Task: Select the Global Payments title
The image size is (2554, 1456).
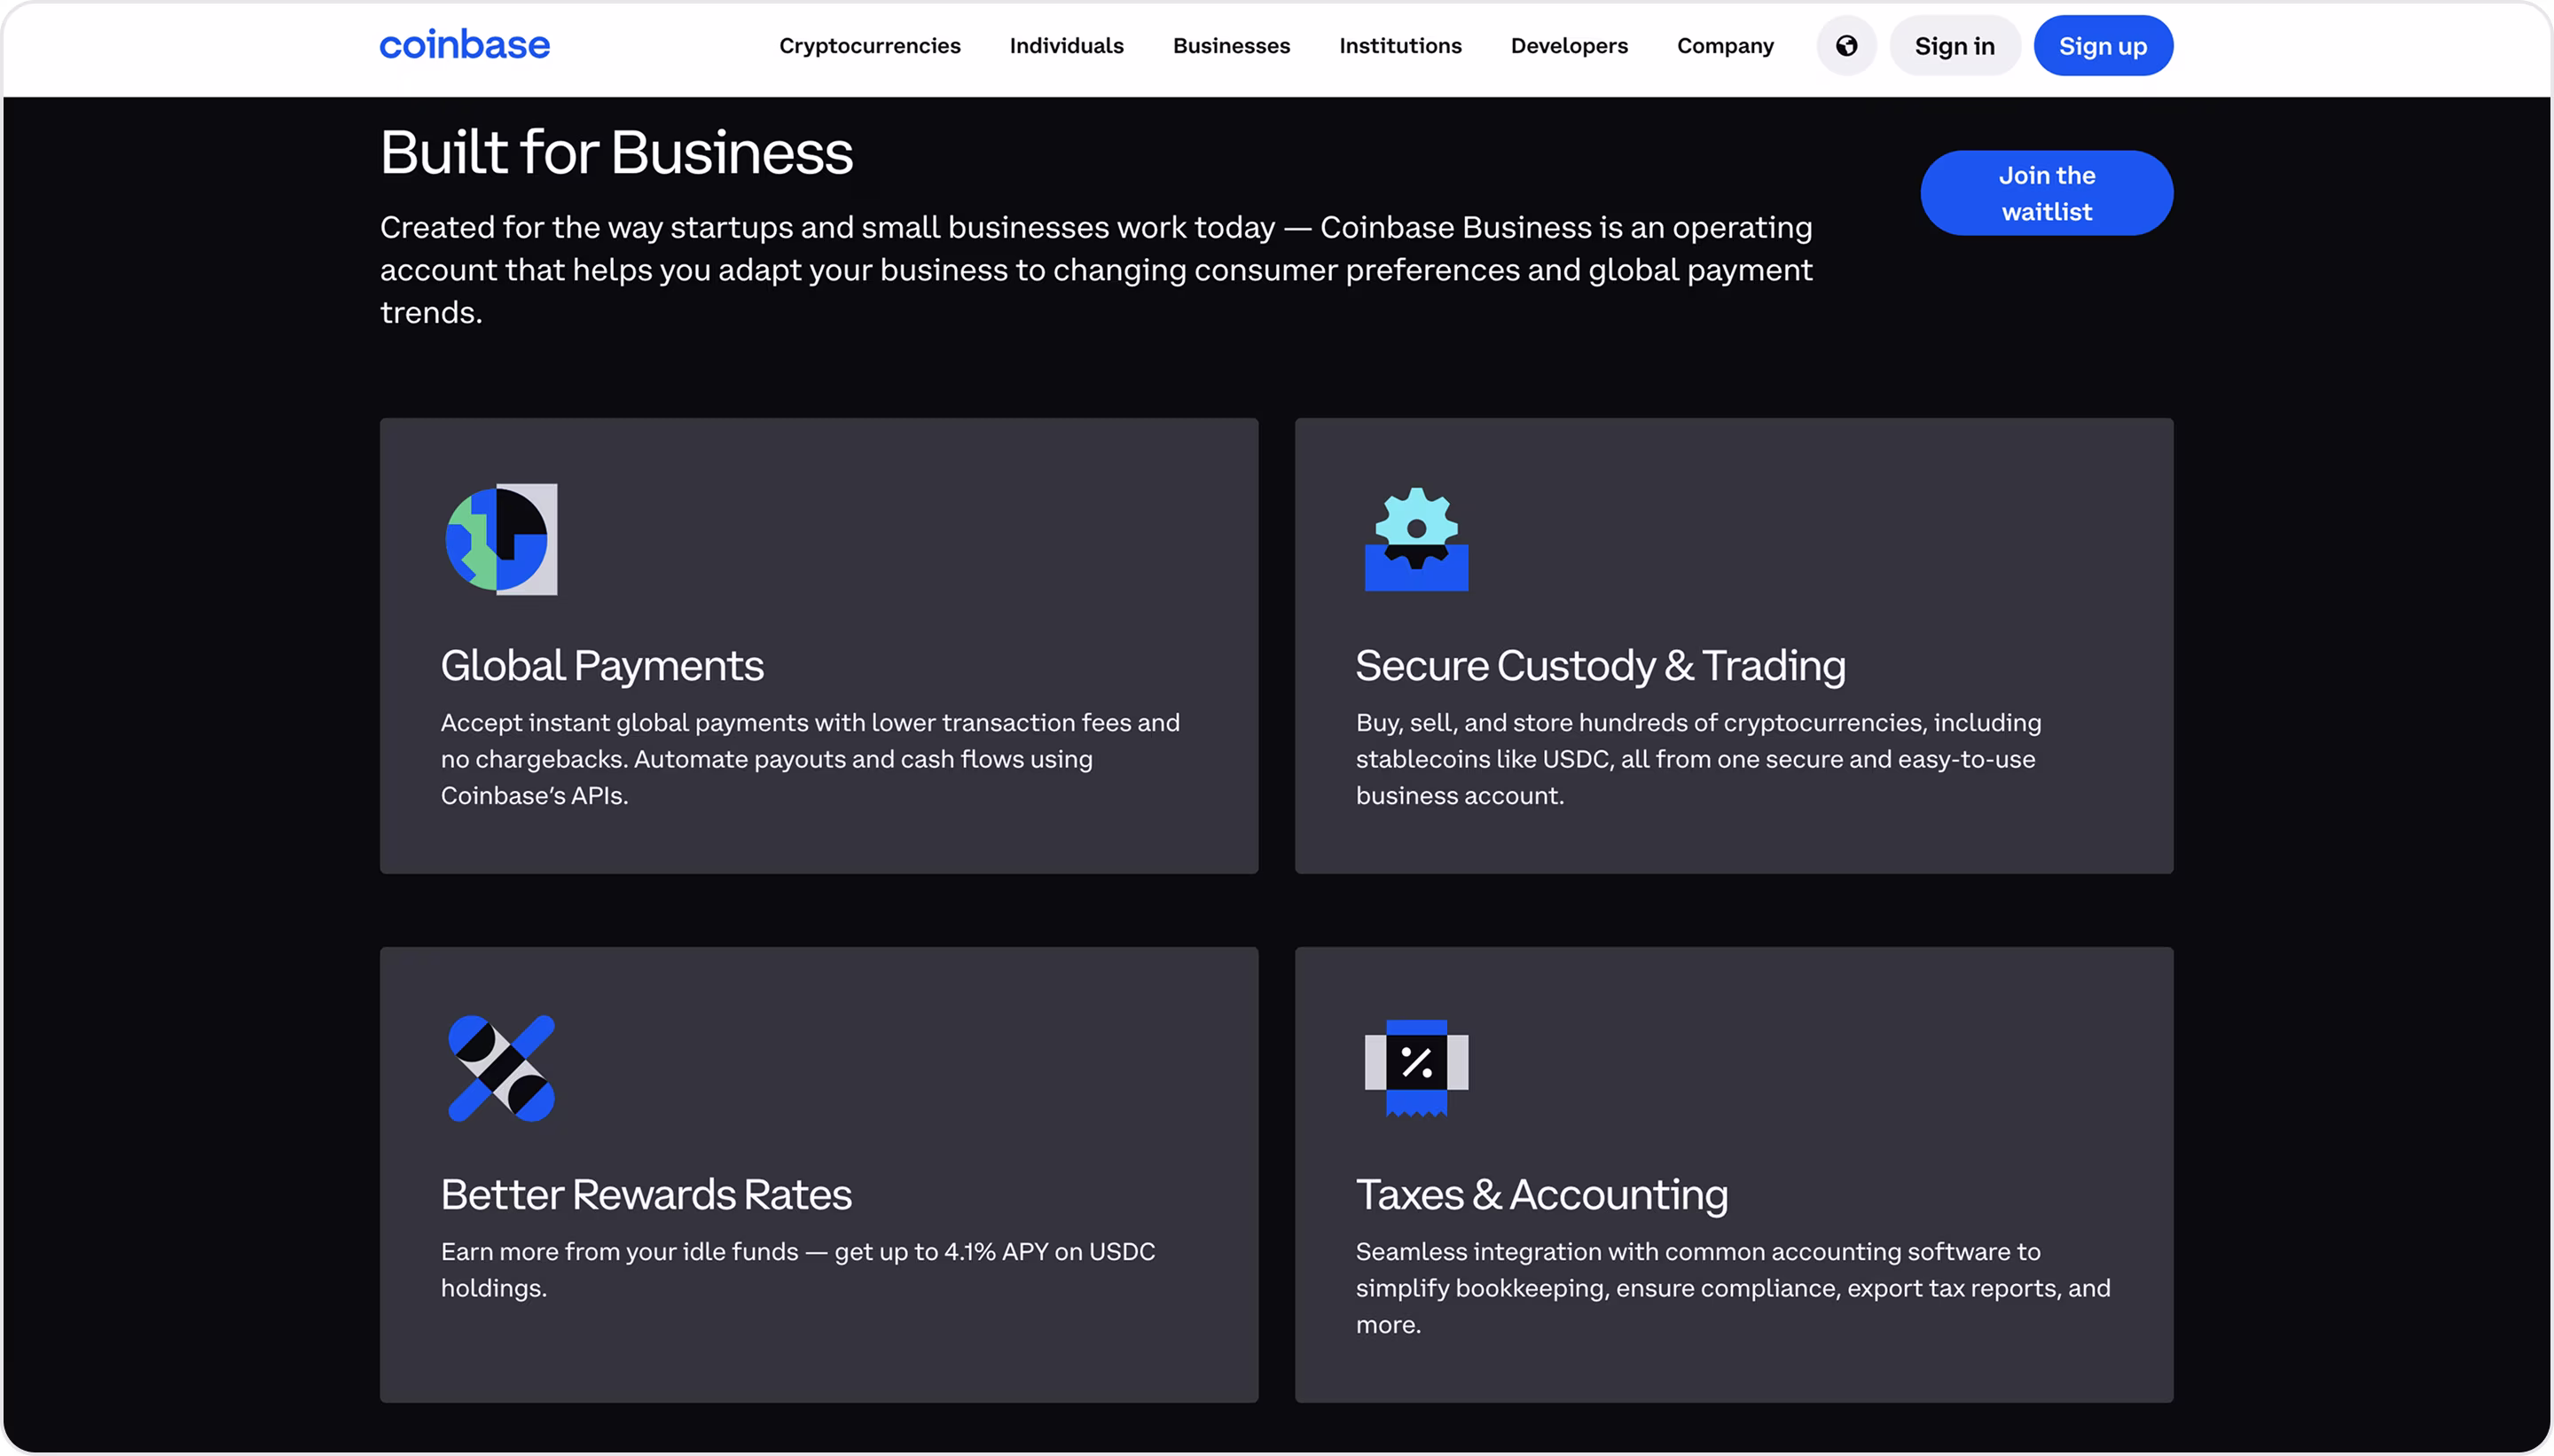Action: tap(602, 666)
